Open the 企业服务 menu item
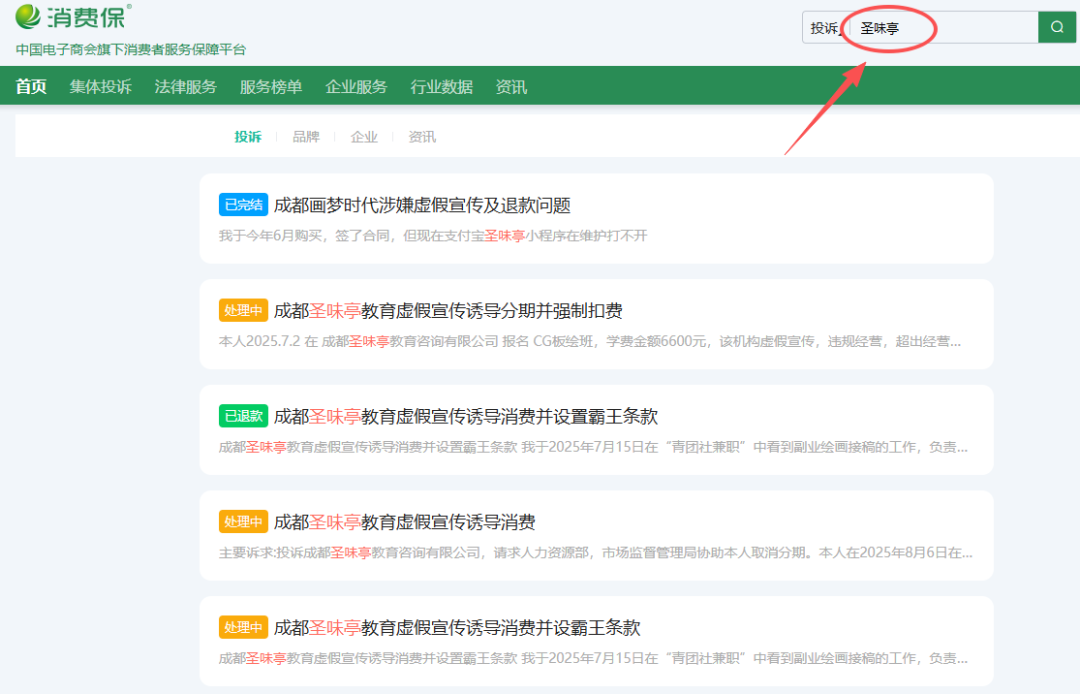The width and height of the screenshot is (1080, 694). [356, 87]
